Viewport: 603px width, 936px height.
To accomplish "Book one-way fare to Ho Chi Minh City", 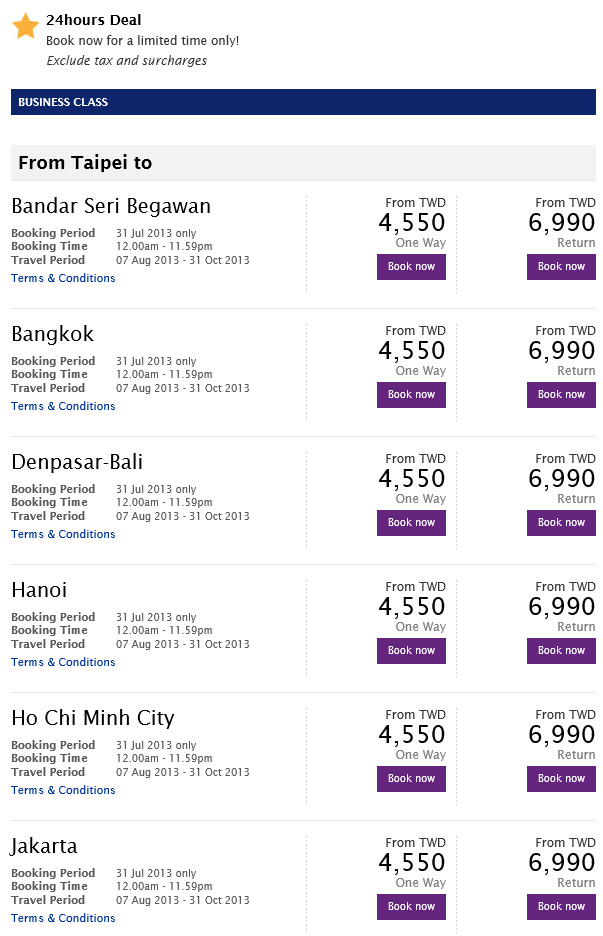I will click(x=411, y=778).
